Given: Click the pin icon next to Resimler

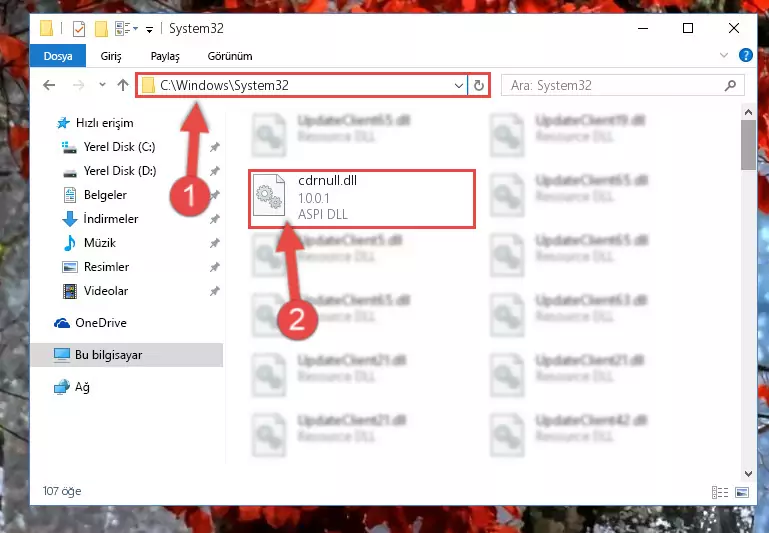Looking at the screenshot, I should (215, 267).
